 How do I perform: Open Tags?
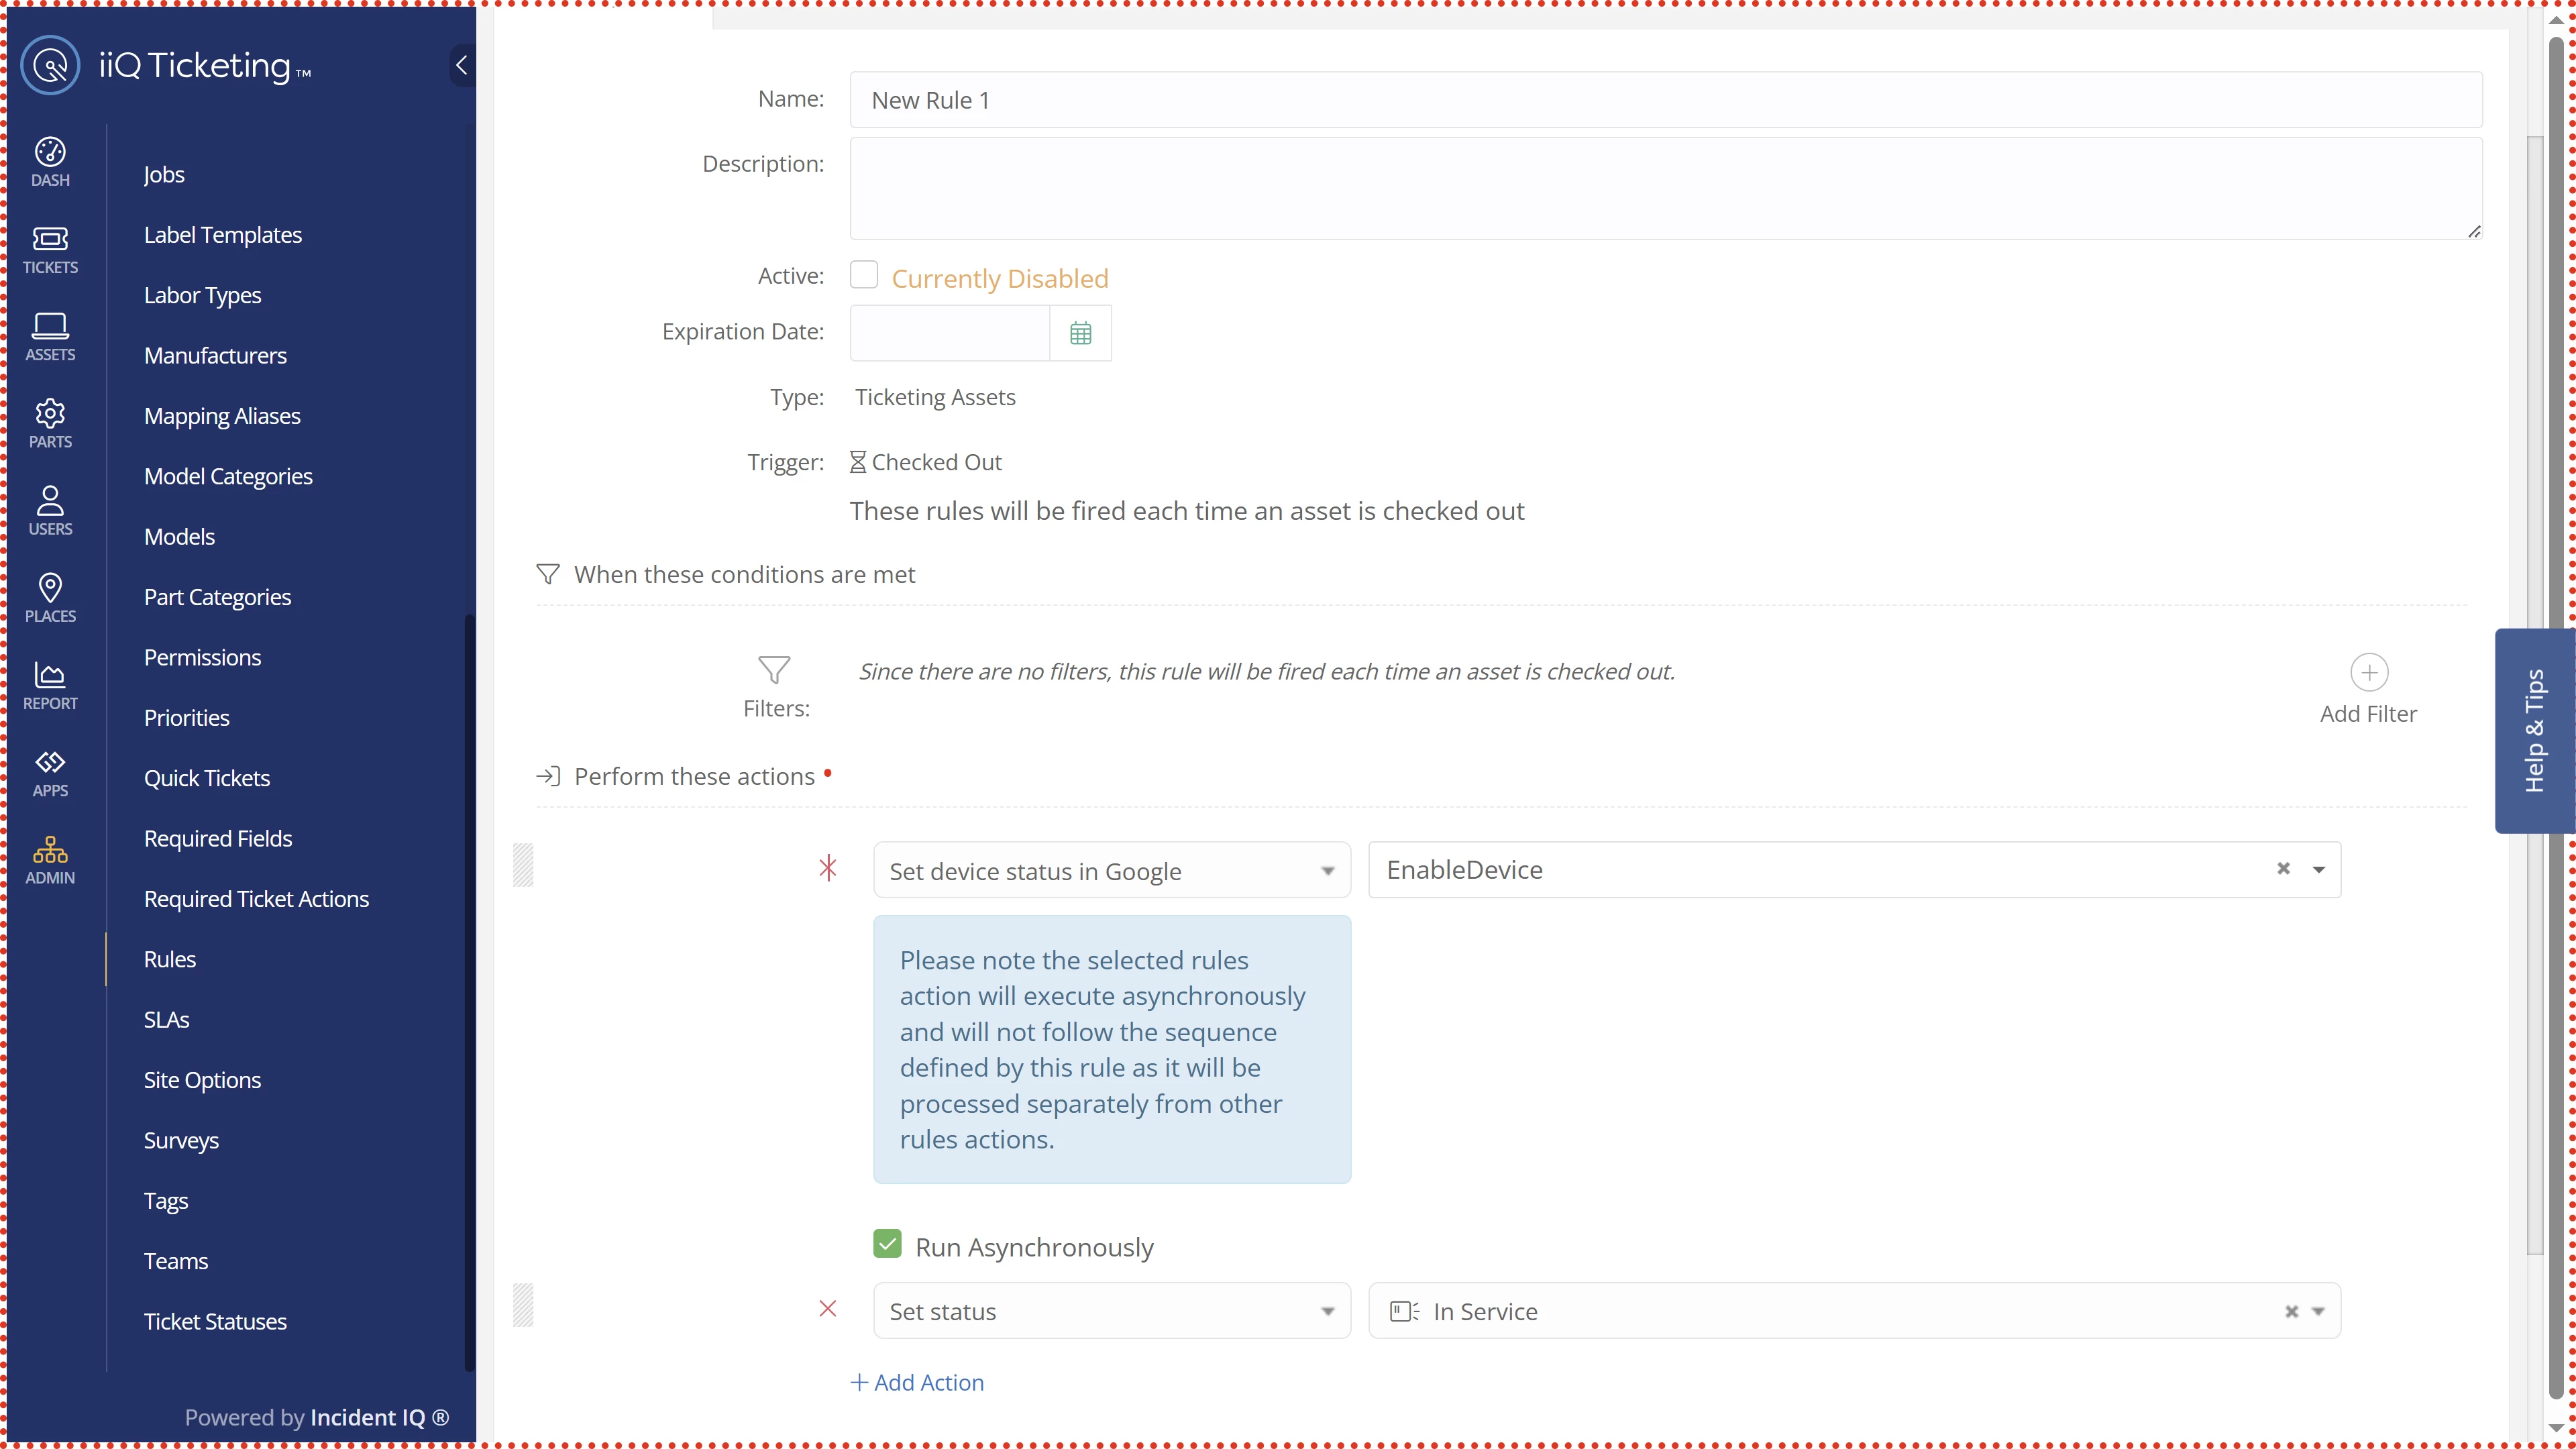pos(165,1201)
